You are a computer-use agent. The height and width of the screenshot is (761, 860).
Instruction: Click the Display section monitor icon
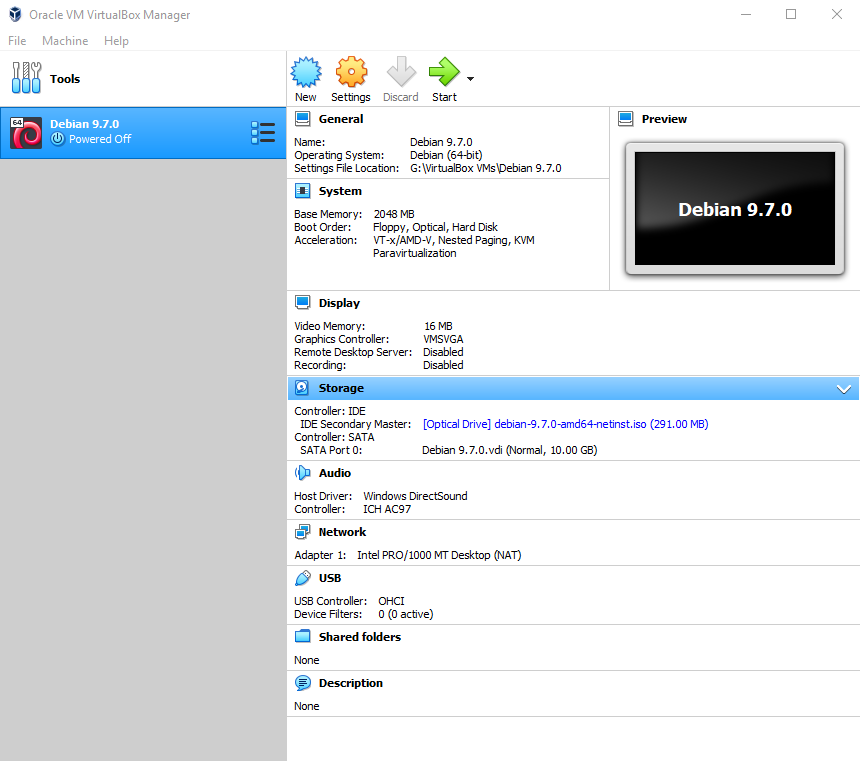point(303,303)
